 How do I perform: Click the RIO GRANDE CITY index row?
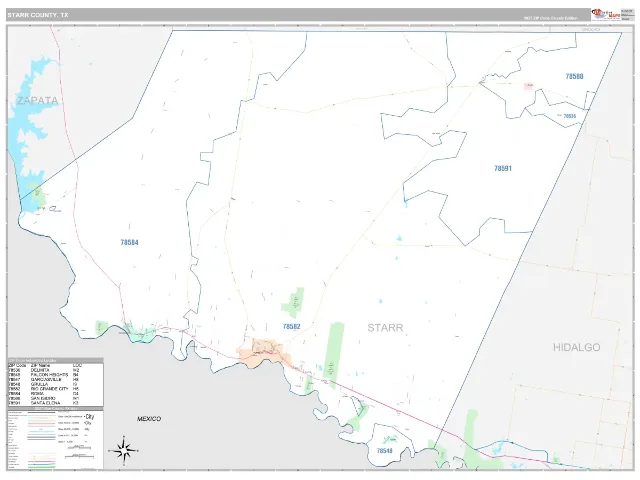(x=55, y=389)
